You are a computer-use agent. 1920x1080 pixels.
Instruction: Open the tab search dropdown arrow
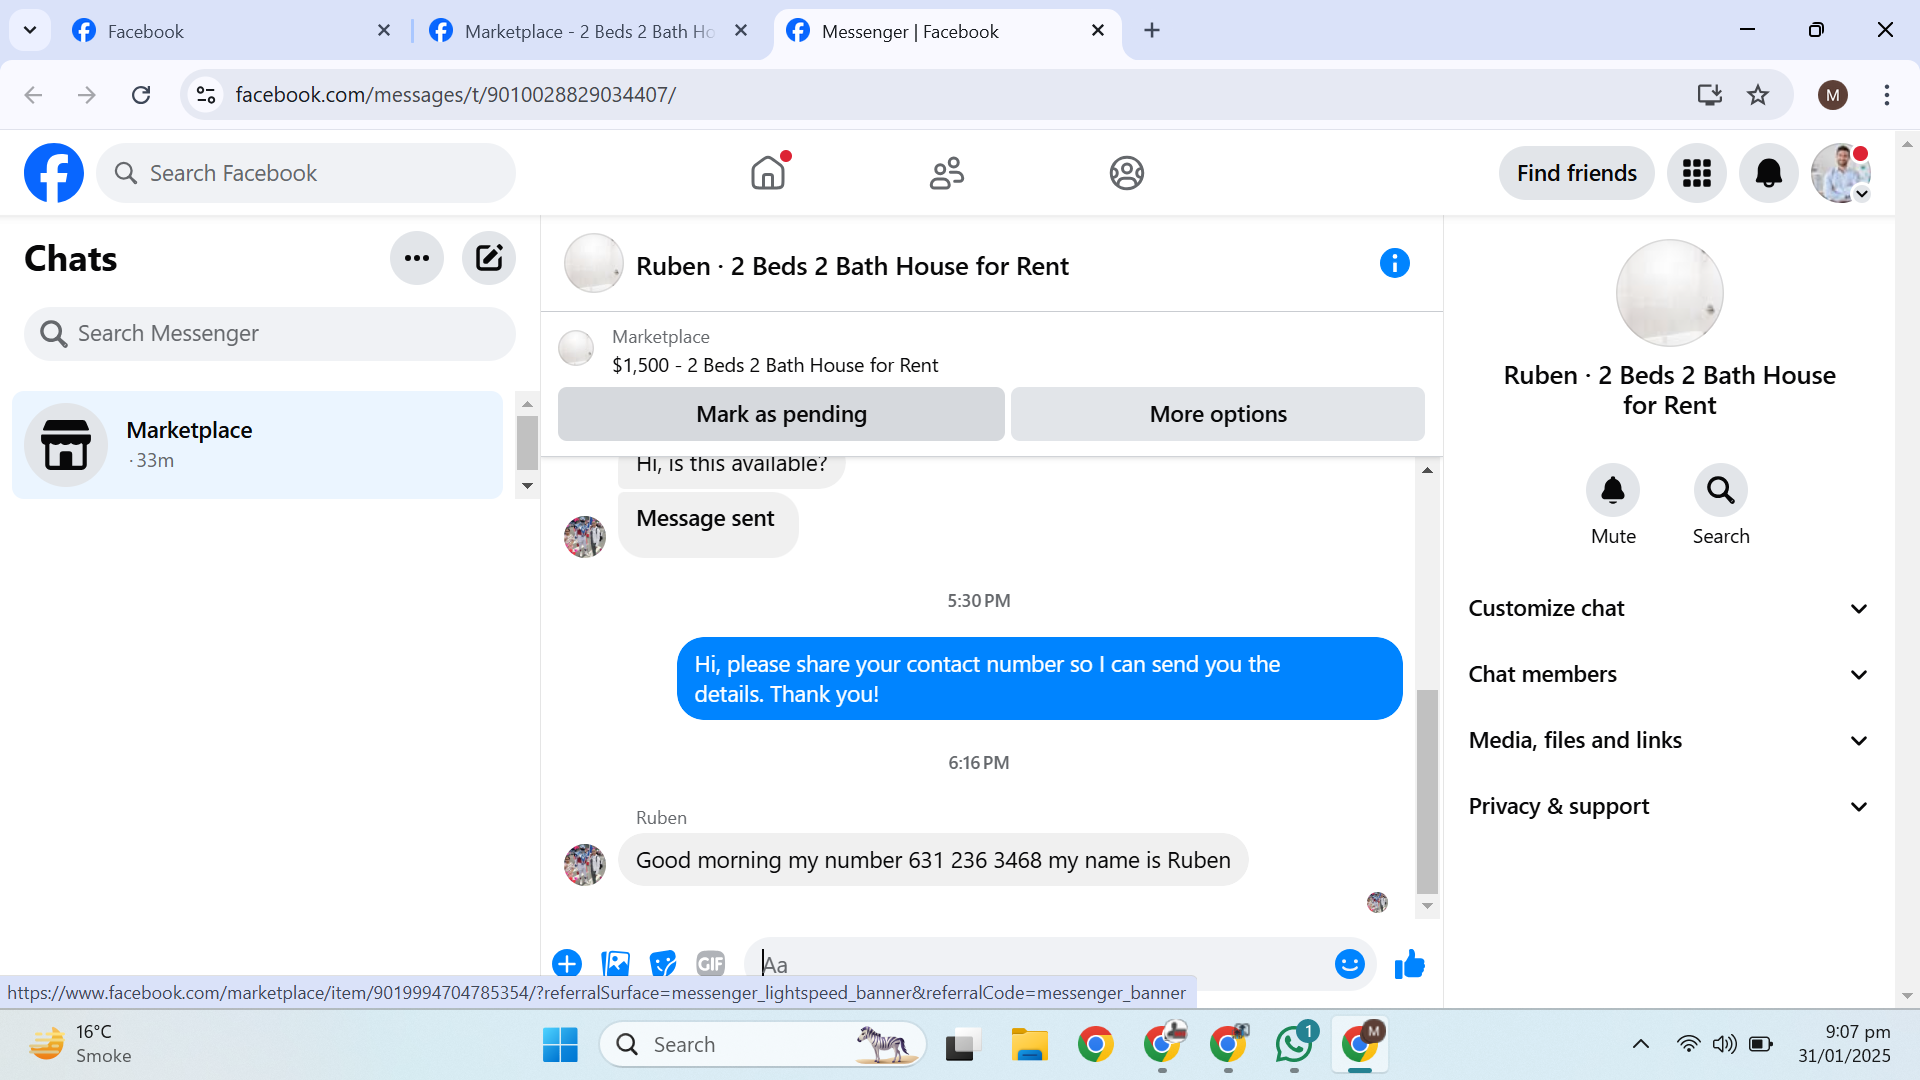(30, 30)
